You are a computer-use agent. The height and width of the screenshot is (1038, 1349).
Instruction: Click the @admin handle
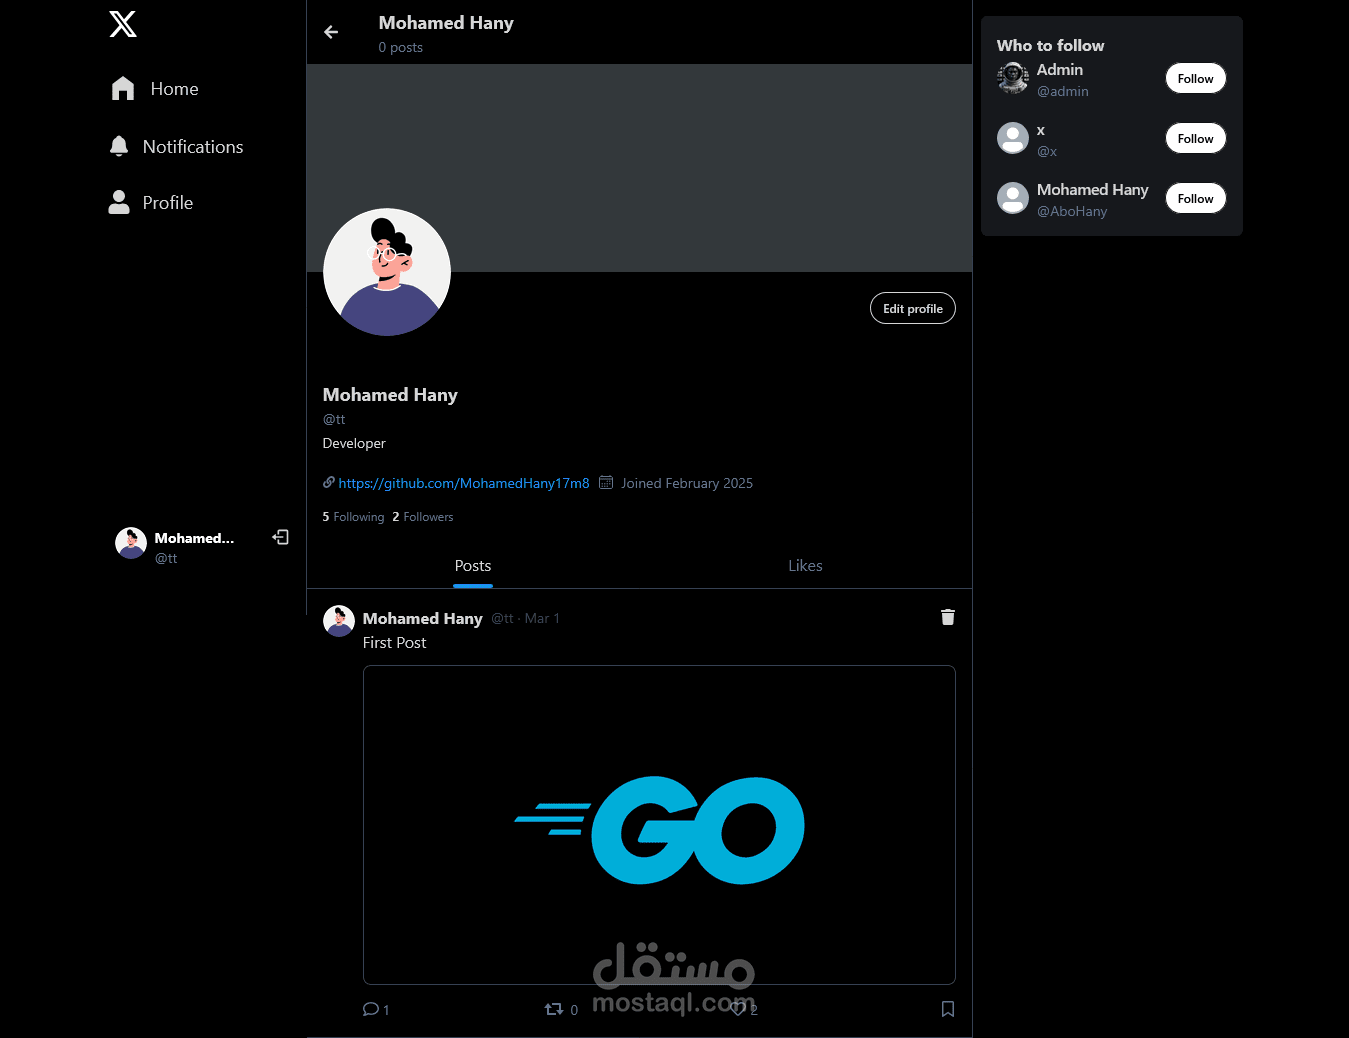1063,91
